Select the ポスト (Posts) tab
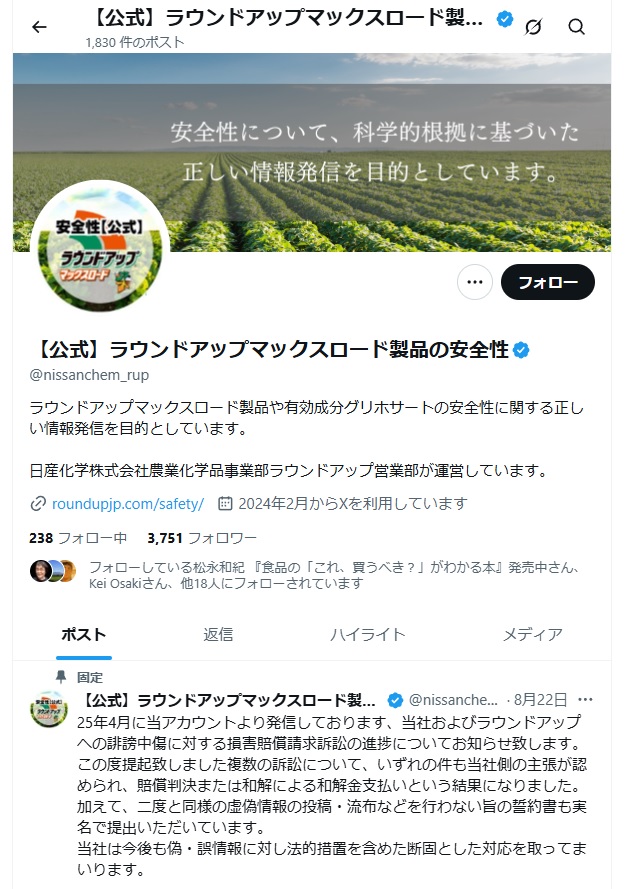Image resolution: width=631 pixels, height=889 pixels. click(84, 634)
